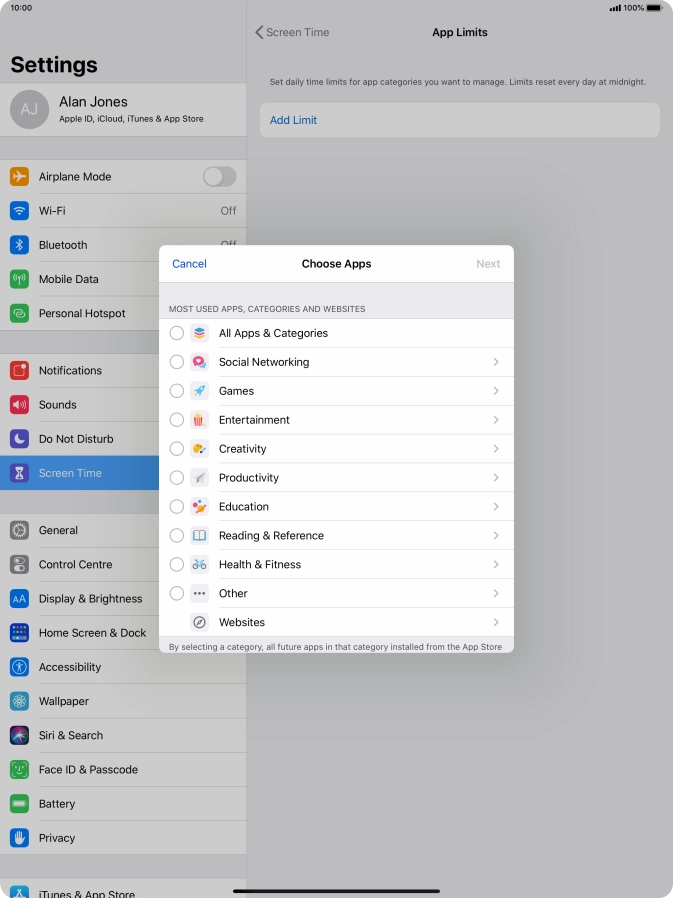Click the Privacy hand icon
Viewport: 673px width, 898px height.
tap(19, 838)
